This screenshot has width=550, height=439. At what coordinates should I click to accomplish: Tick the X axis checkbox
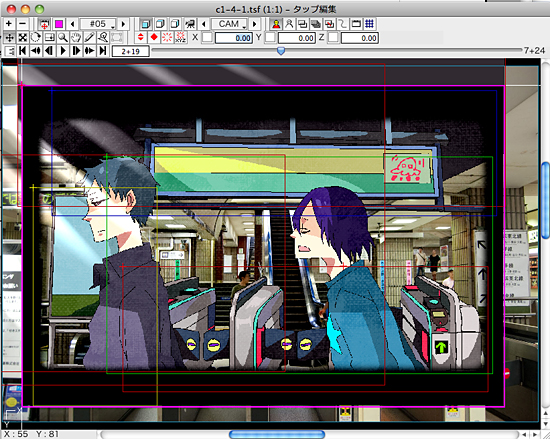click(207, 38)
